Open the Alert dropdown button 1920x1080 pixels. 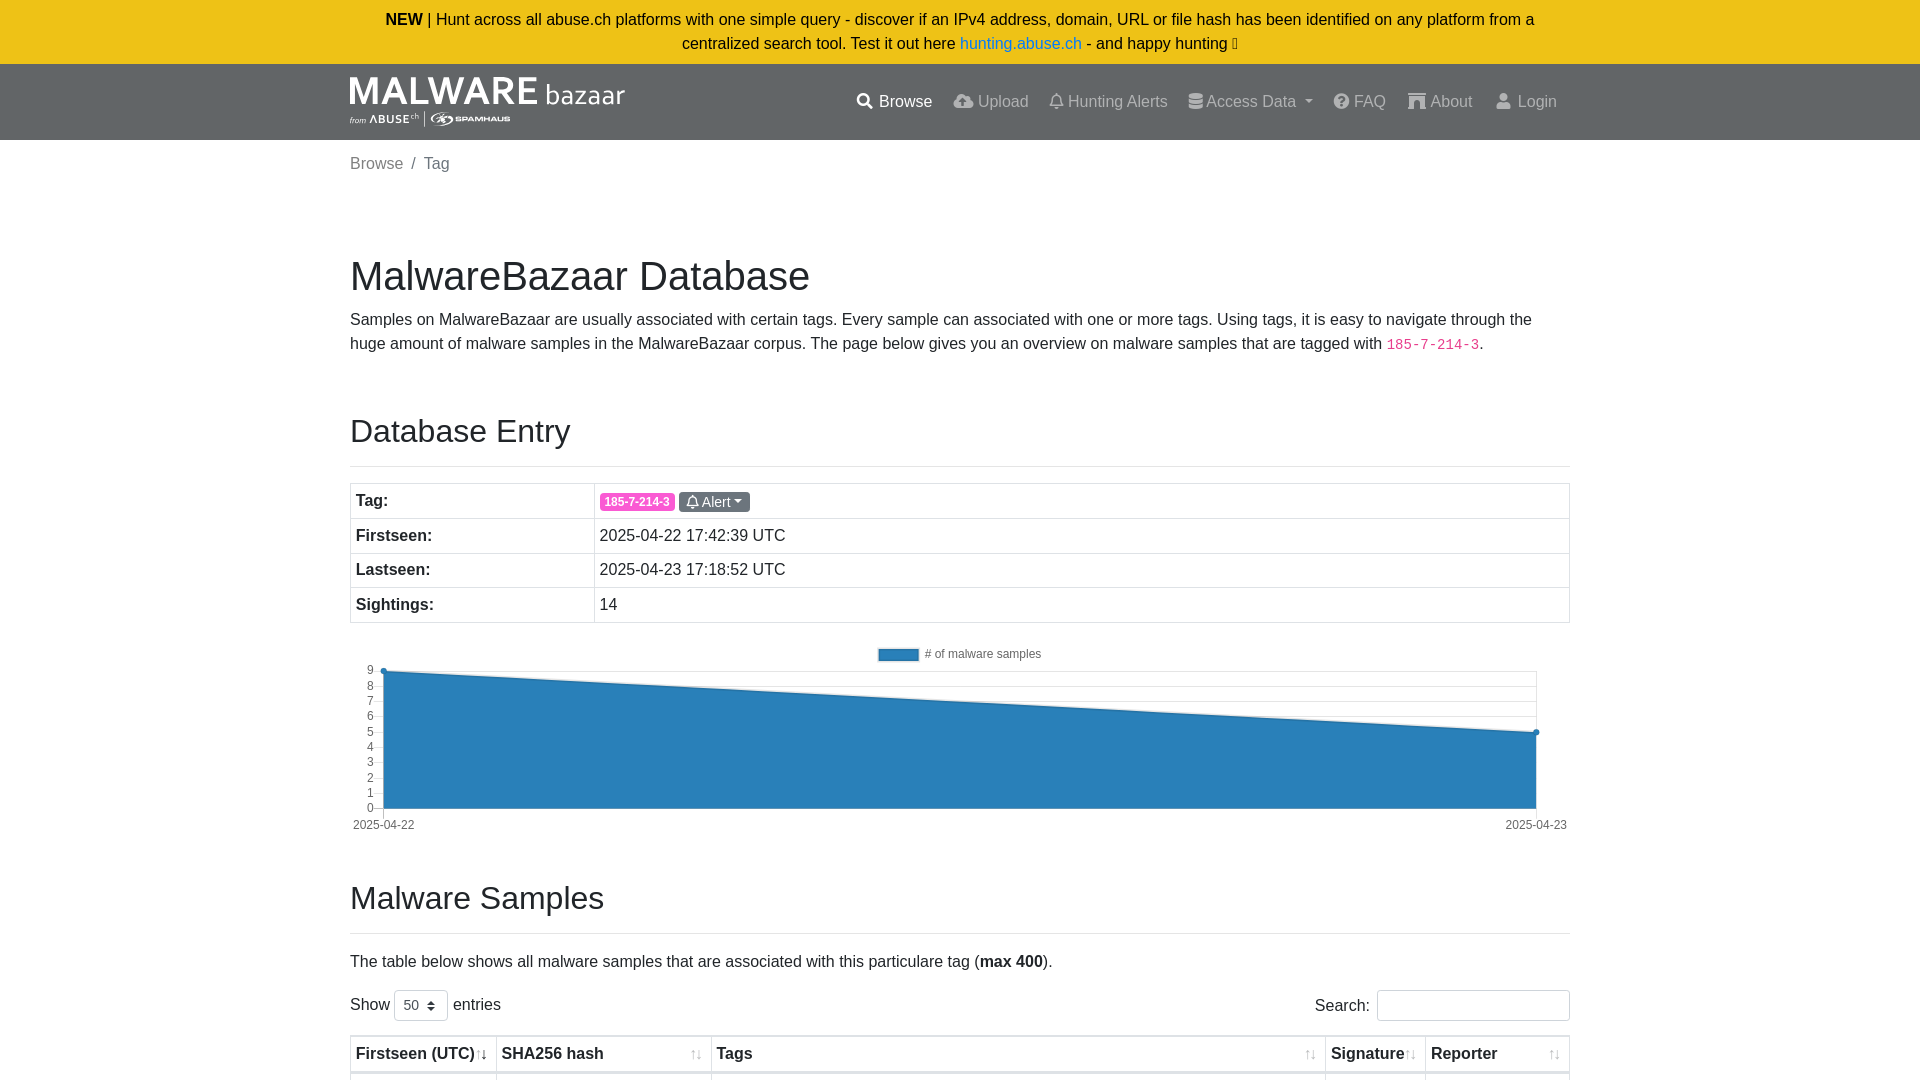[x=714, y=502]
